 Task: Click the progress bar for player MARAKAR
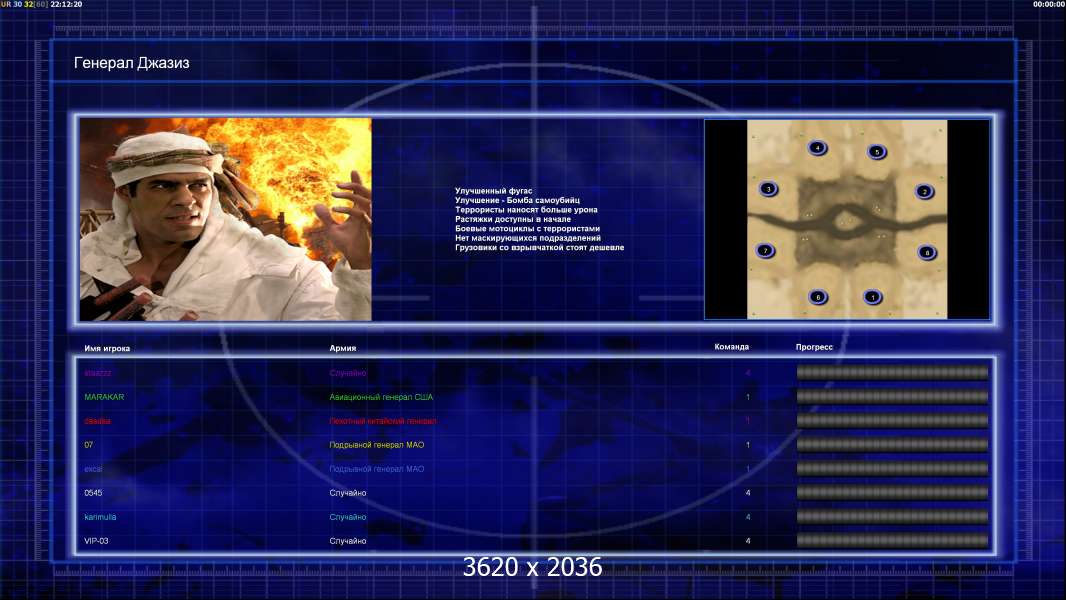pos(892,396)
